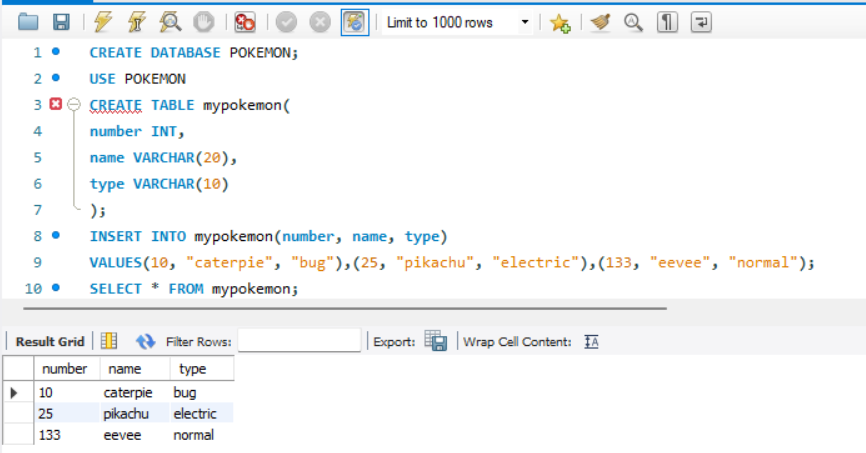Click the error marker on line 3
866x453 pixels.
point(56,104)
